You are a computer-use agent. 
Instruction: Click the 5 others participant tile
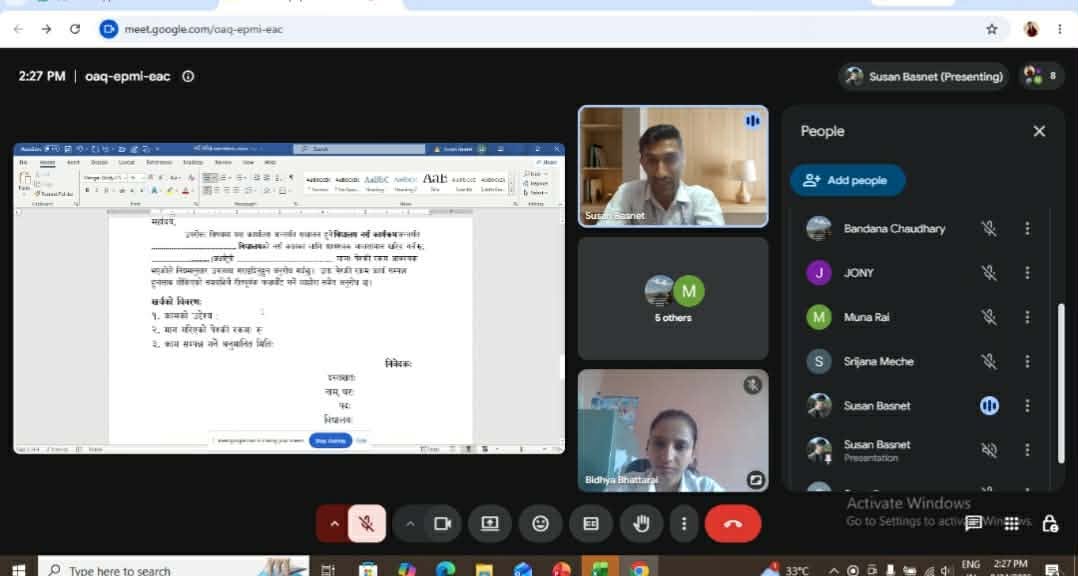pyautogui.click(x=673, y=298)
